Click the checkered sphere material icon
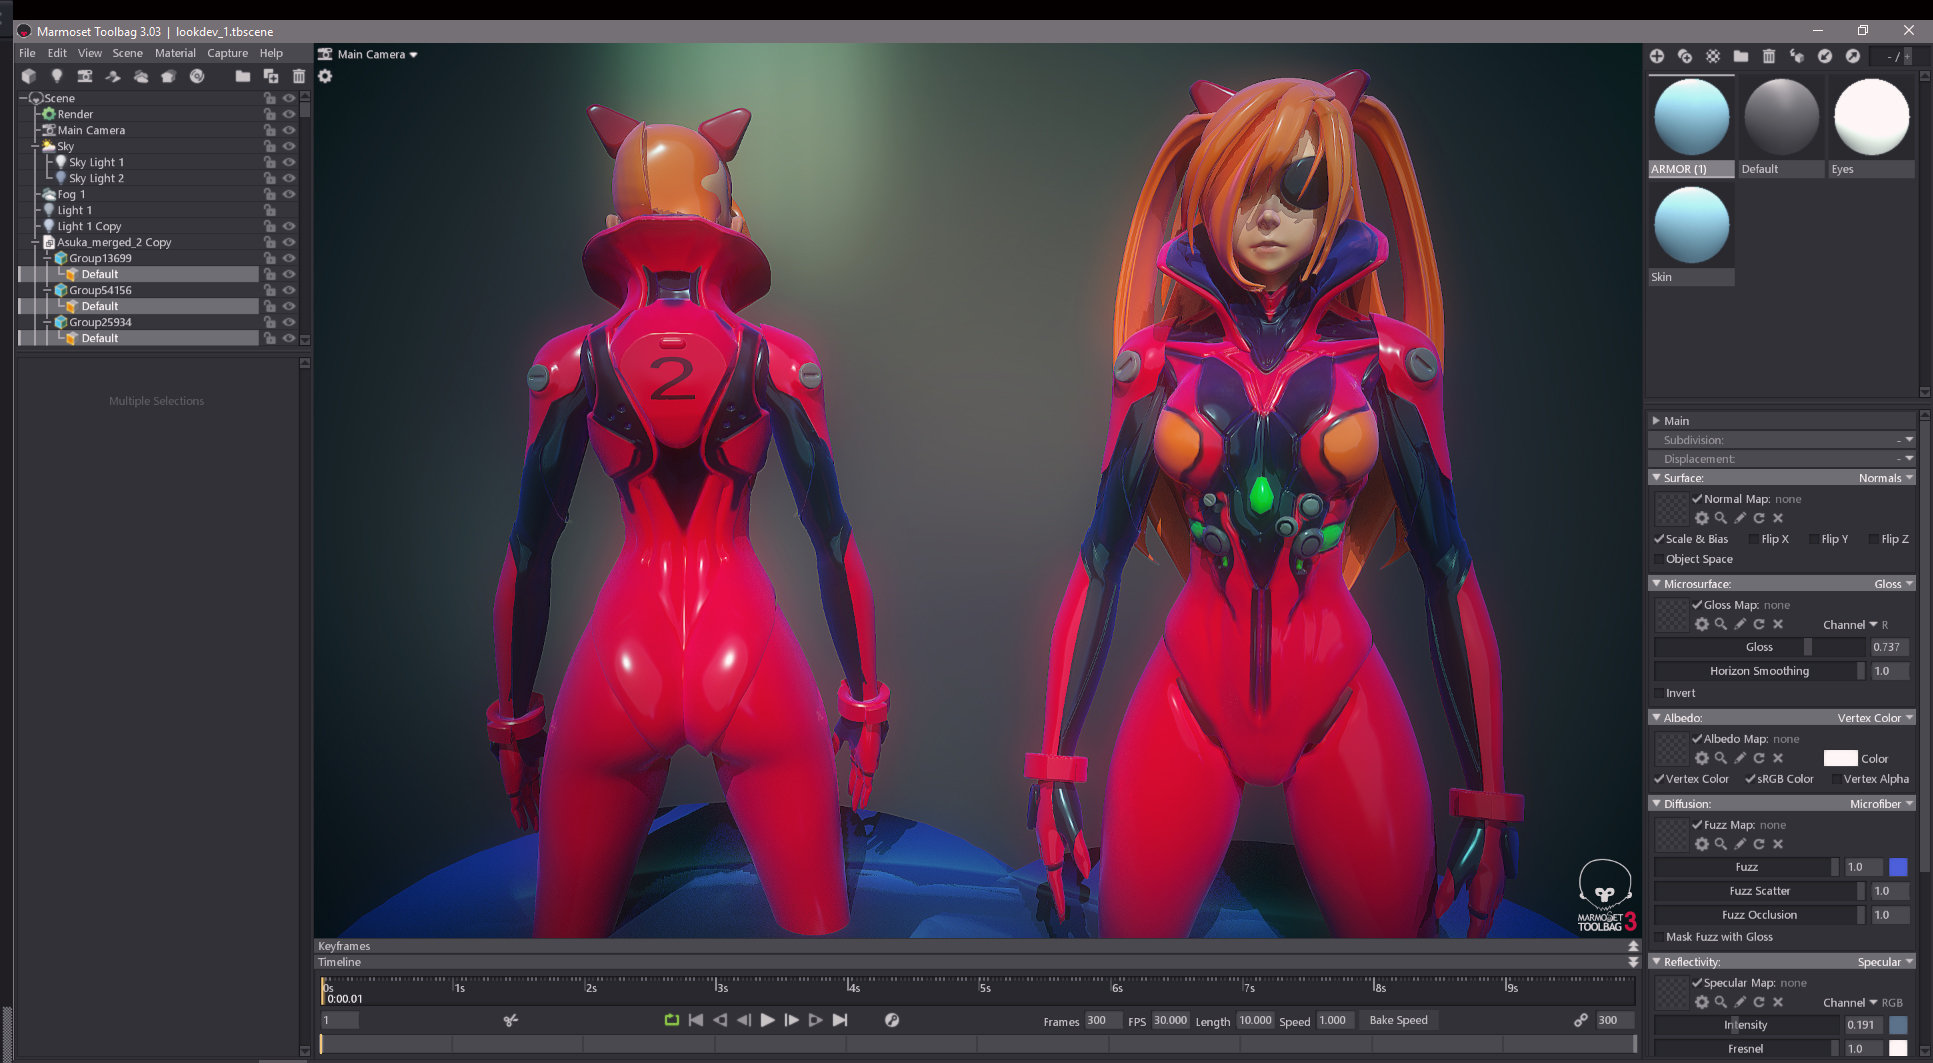This screenshot has width=1933, height=1063. click(1713, 56)
